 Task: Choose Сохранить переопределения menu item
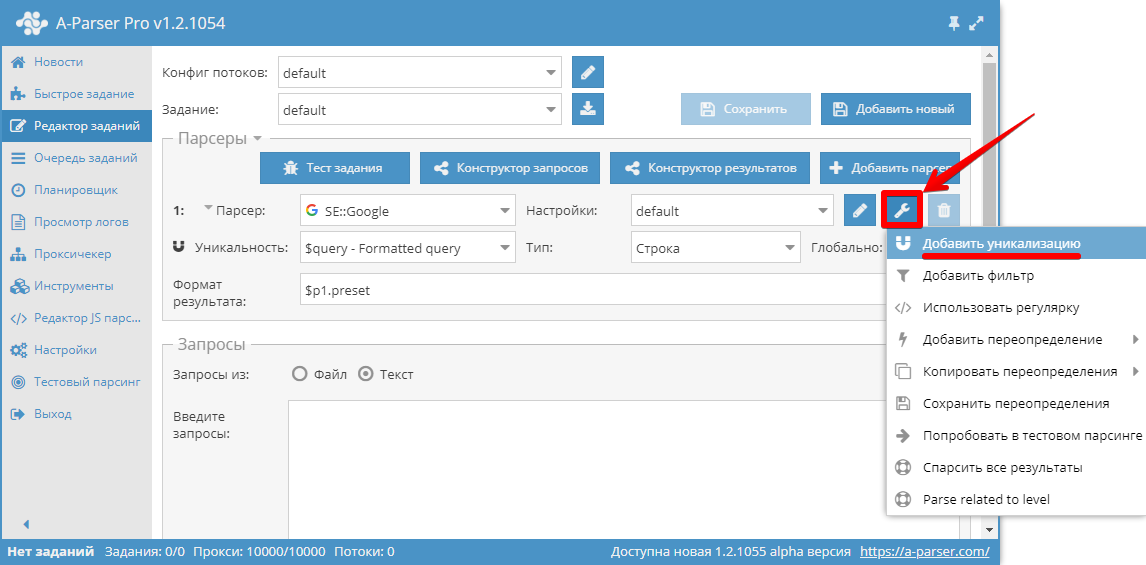(x=1016, y=403)
